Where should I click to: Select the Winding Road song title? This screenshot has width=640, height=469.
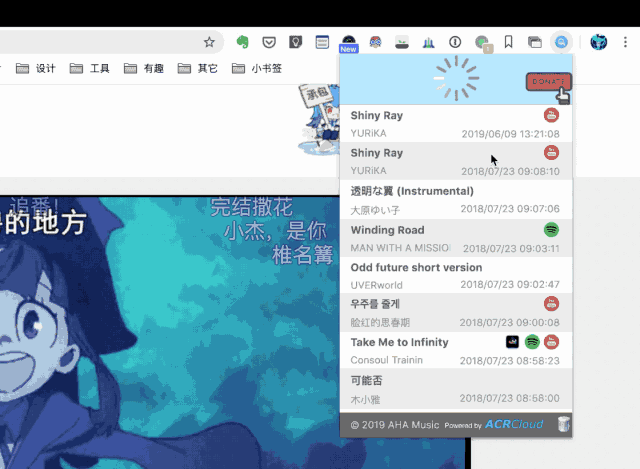[x=387, y=230]
